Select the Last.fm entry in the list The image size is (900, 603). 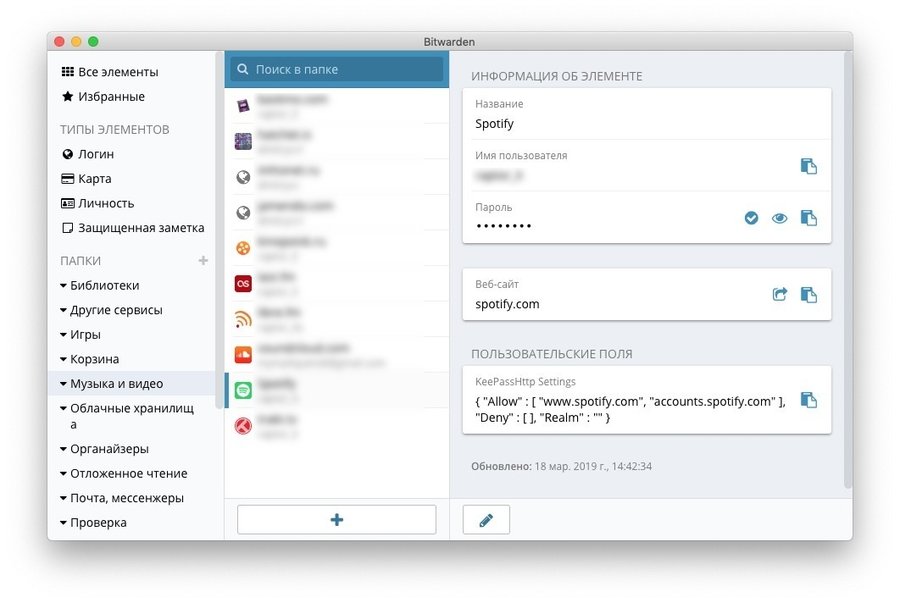tap(337, 283)
